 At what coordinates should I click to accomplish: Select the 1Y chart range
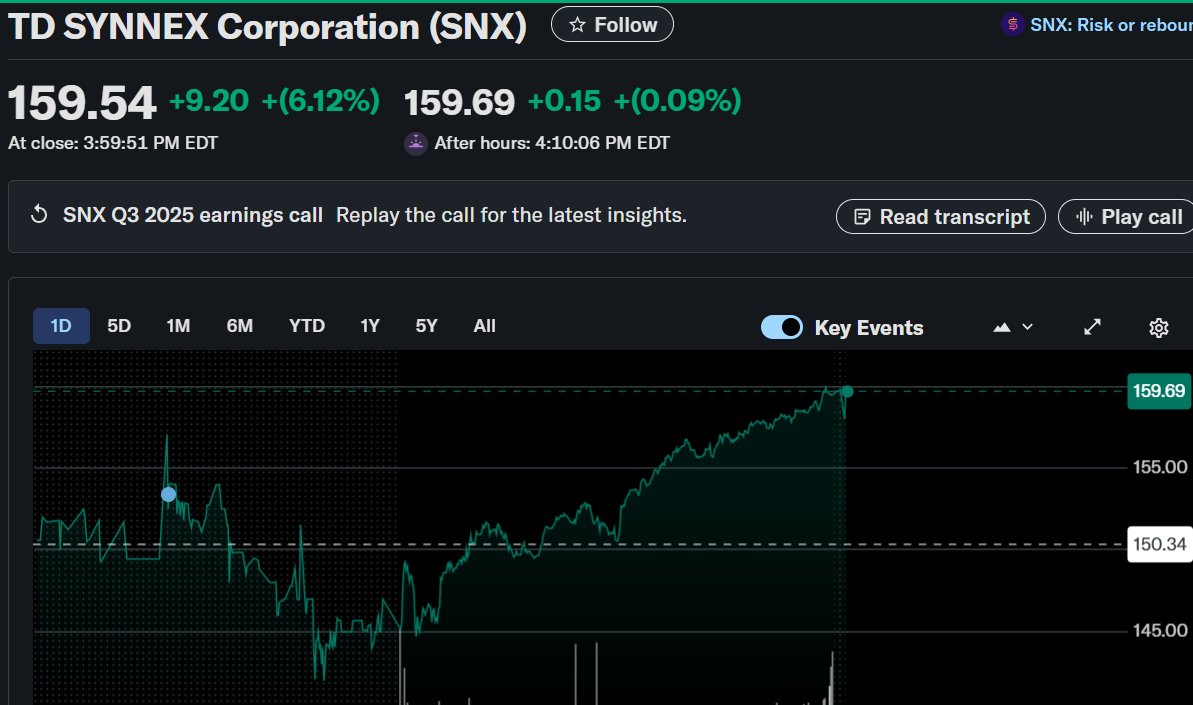(370, 326)
